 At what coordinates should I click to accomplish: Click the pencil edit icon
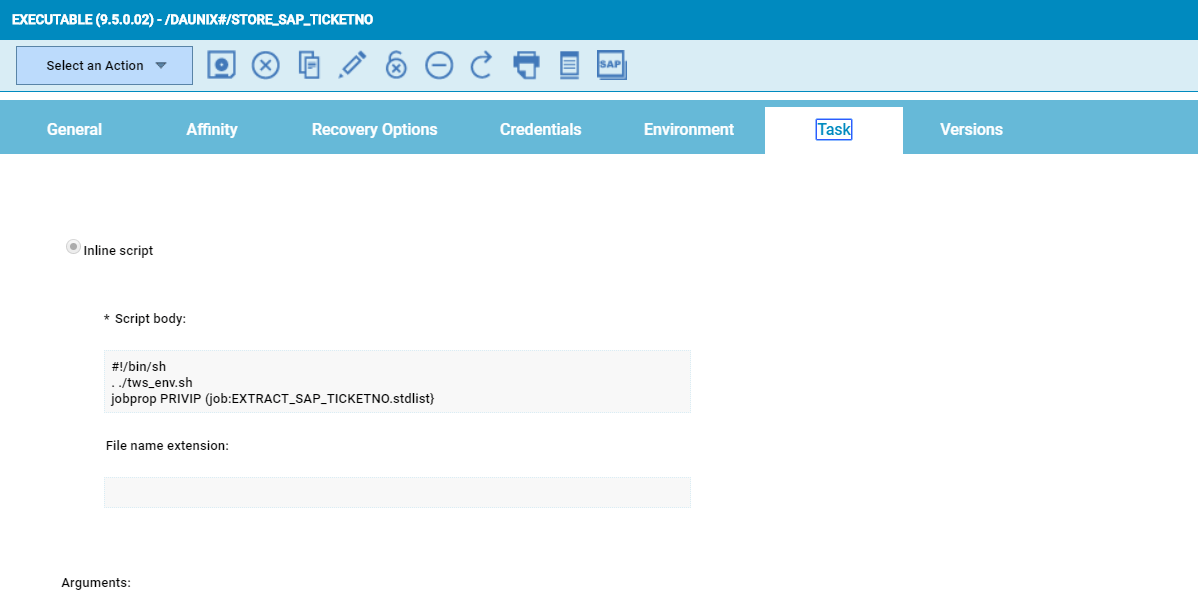[x=352, y=65]
